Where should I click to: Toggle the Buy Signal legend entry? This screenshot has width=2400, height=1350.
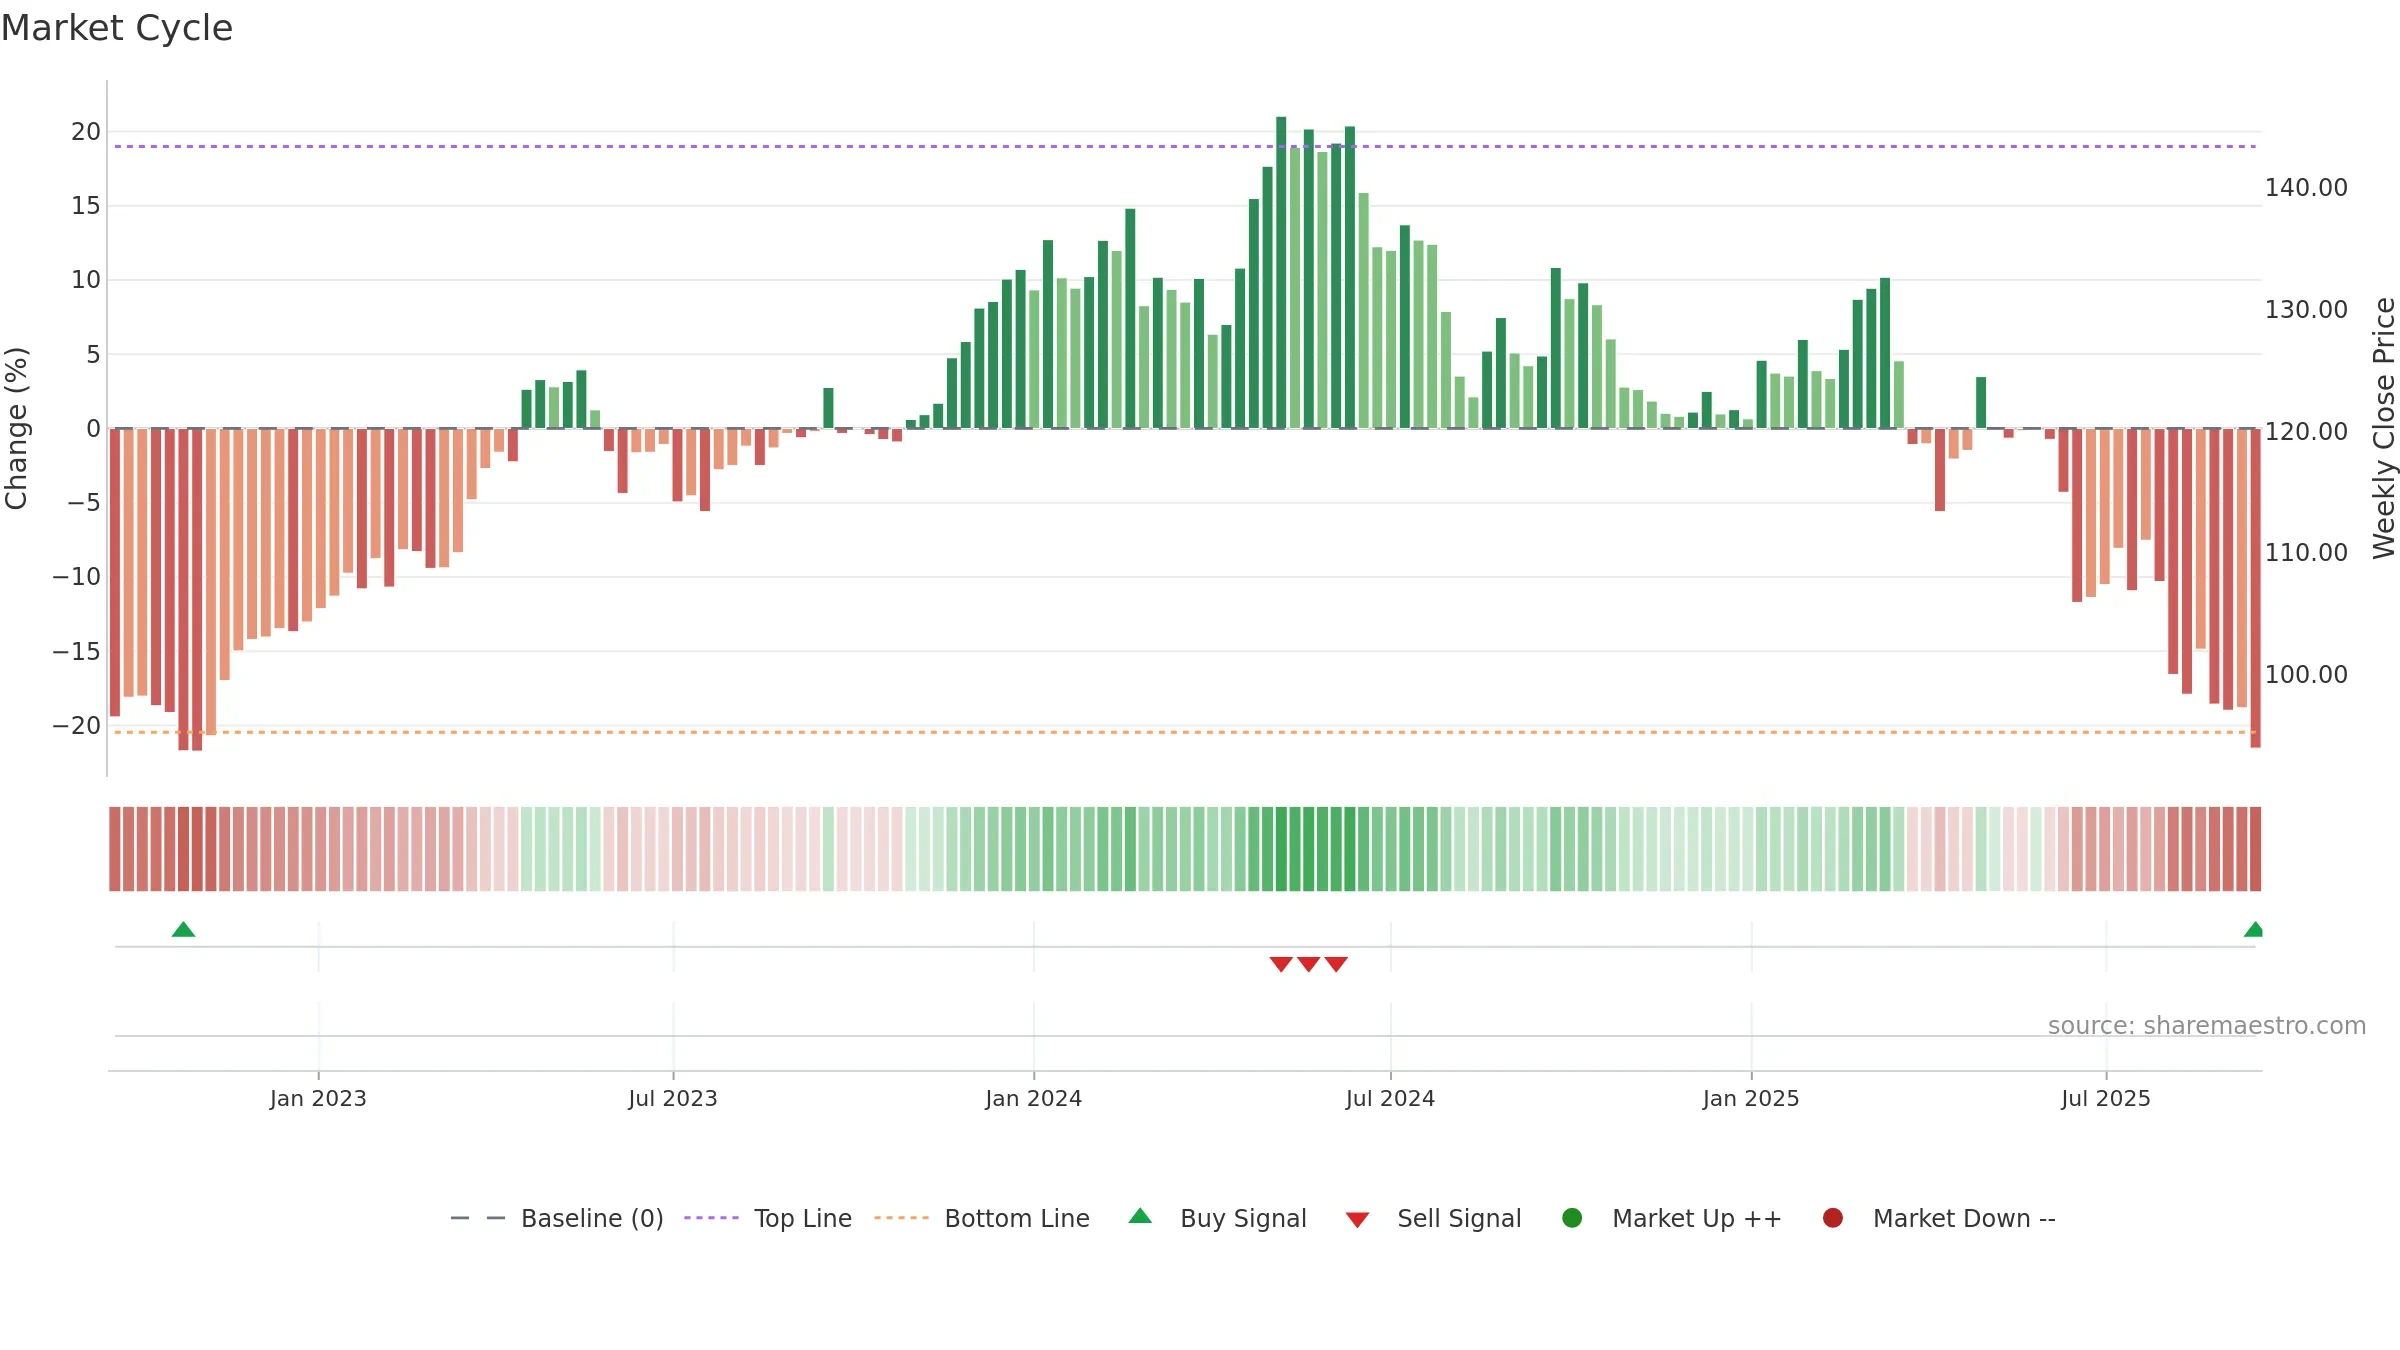[1217, 1218]
